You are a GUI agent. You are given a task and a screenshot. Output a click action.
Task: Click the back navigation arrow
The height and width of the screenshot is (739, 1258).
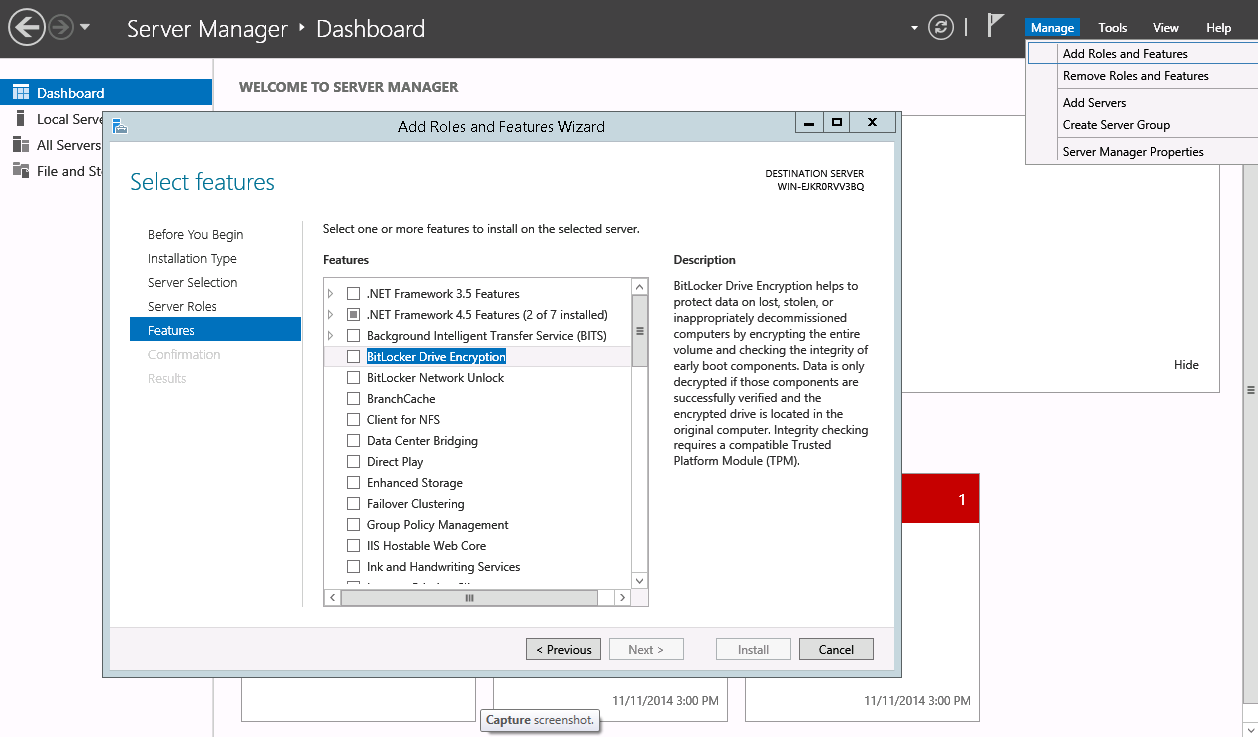[27, 27]
